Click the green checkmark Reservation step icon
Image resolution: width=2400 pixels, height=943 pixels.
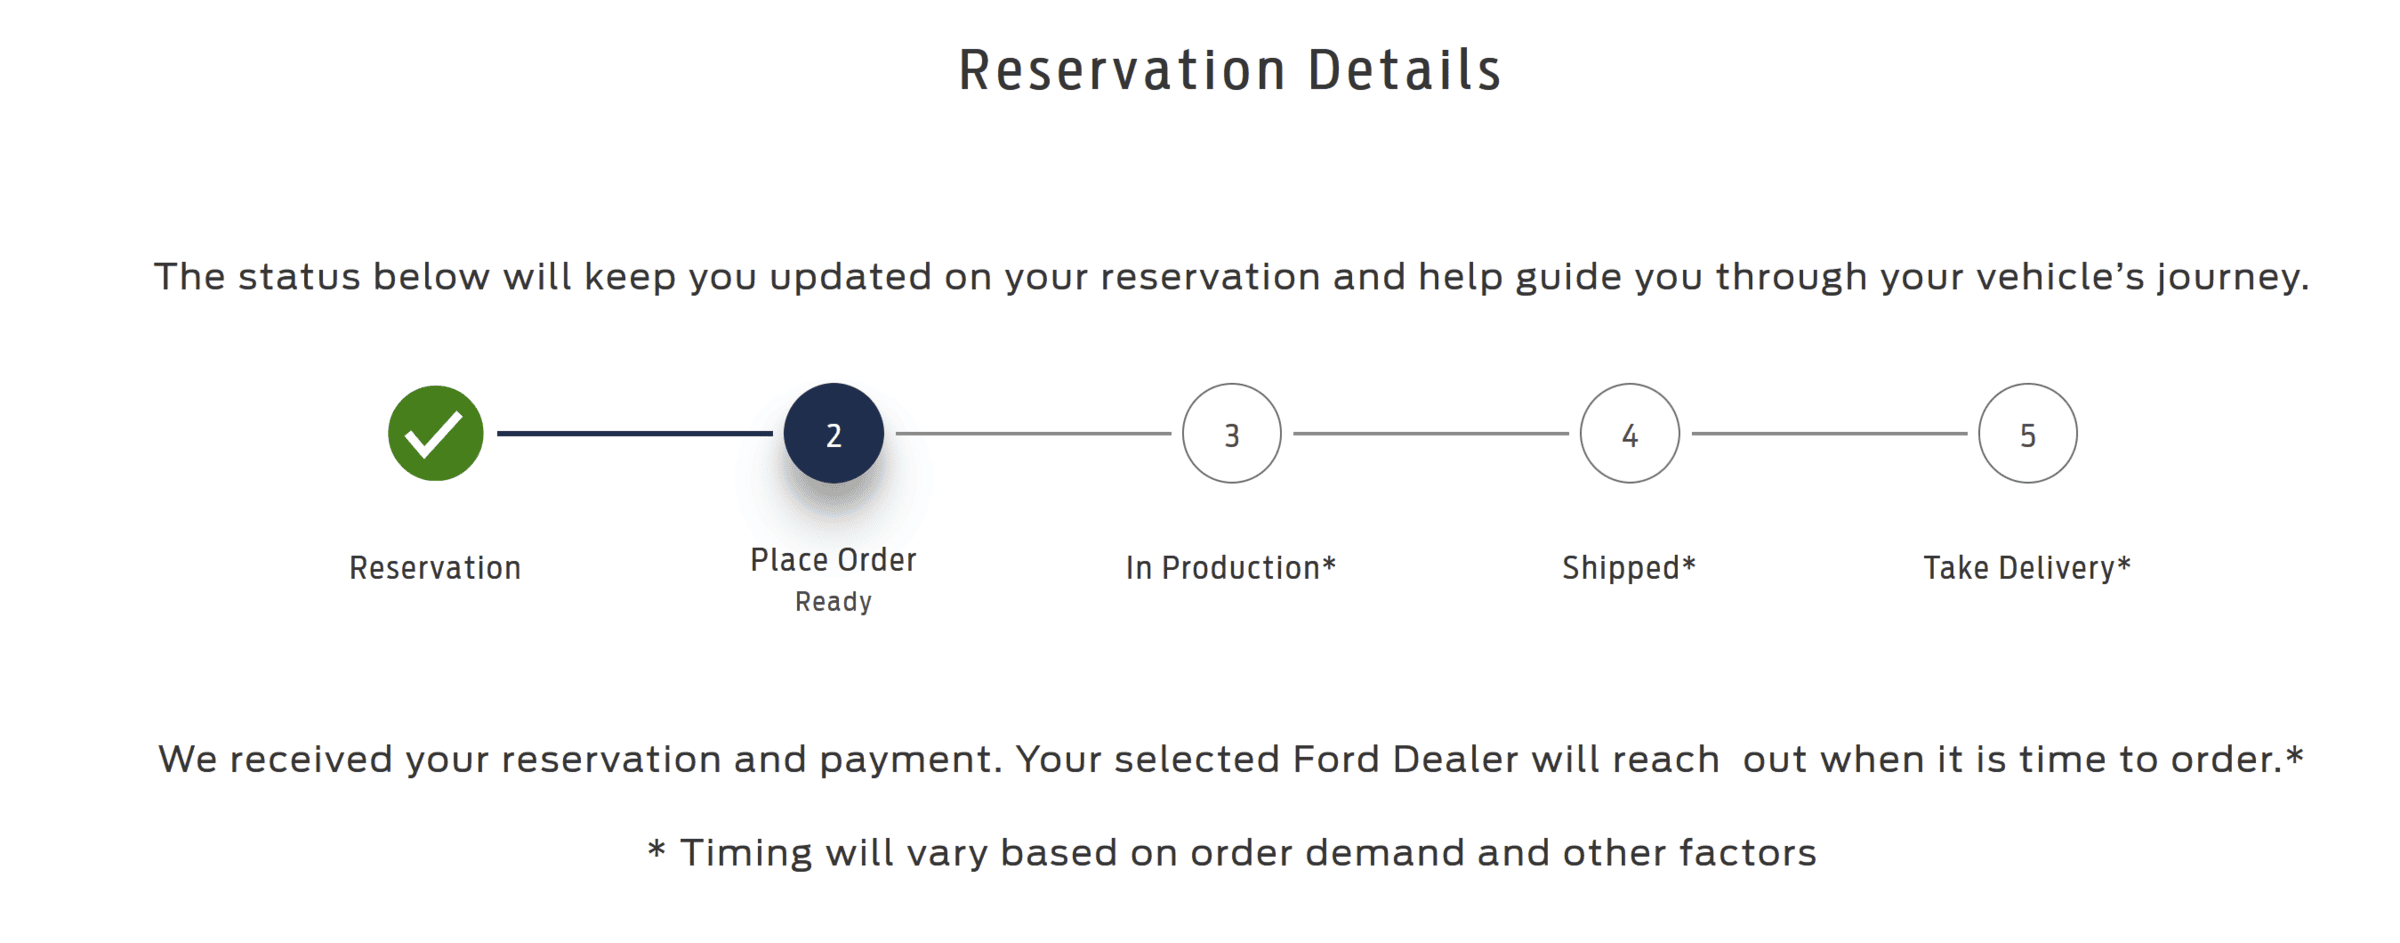436,433
